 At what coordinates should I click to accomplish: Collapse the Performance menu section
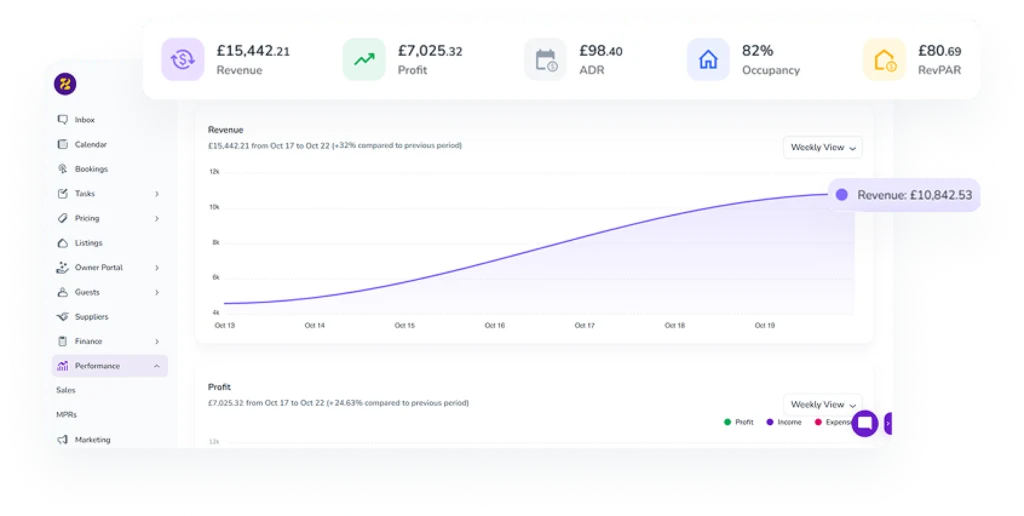pyautogui.click(x=157, y=366)
